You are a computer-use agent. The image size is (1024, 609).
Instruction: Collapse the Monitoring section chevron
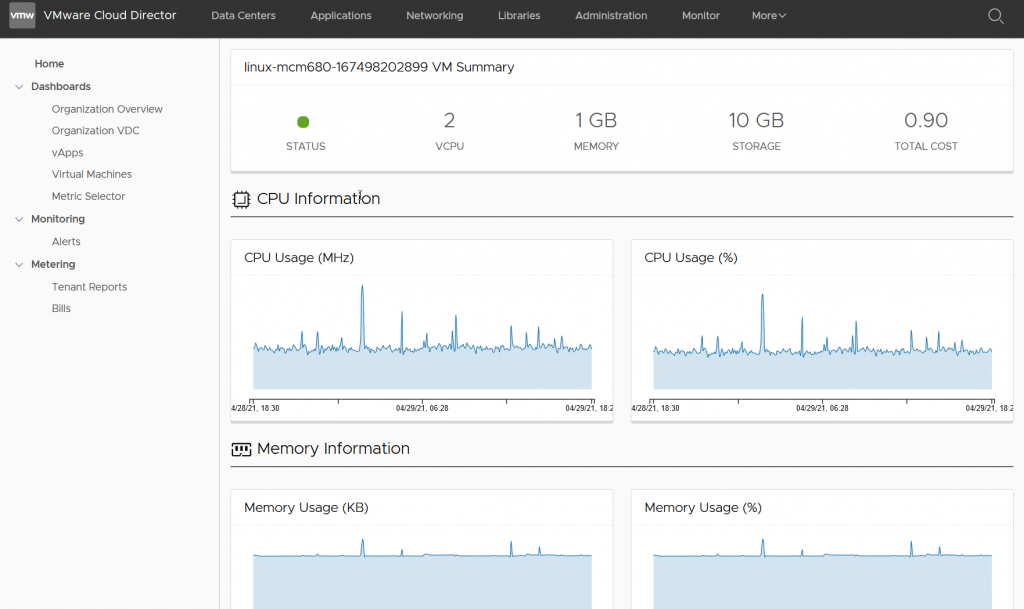pos(19,219)
